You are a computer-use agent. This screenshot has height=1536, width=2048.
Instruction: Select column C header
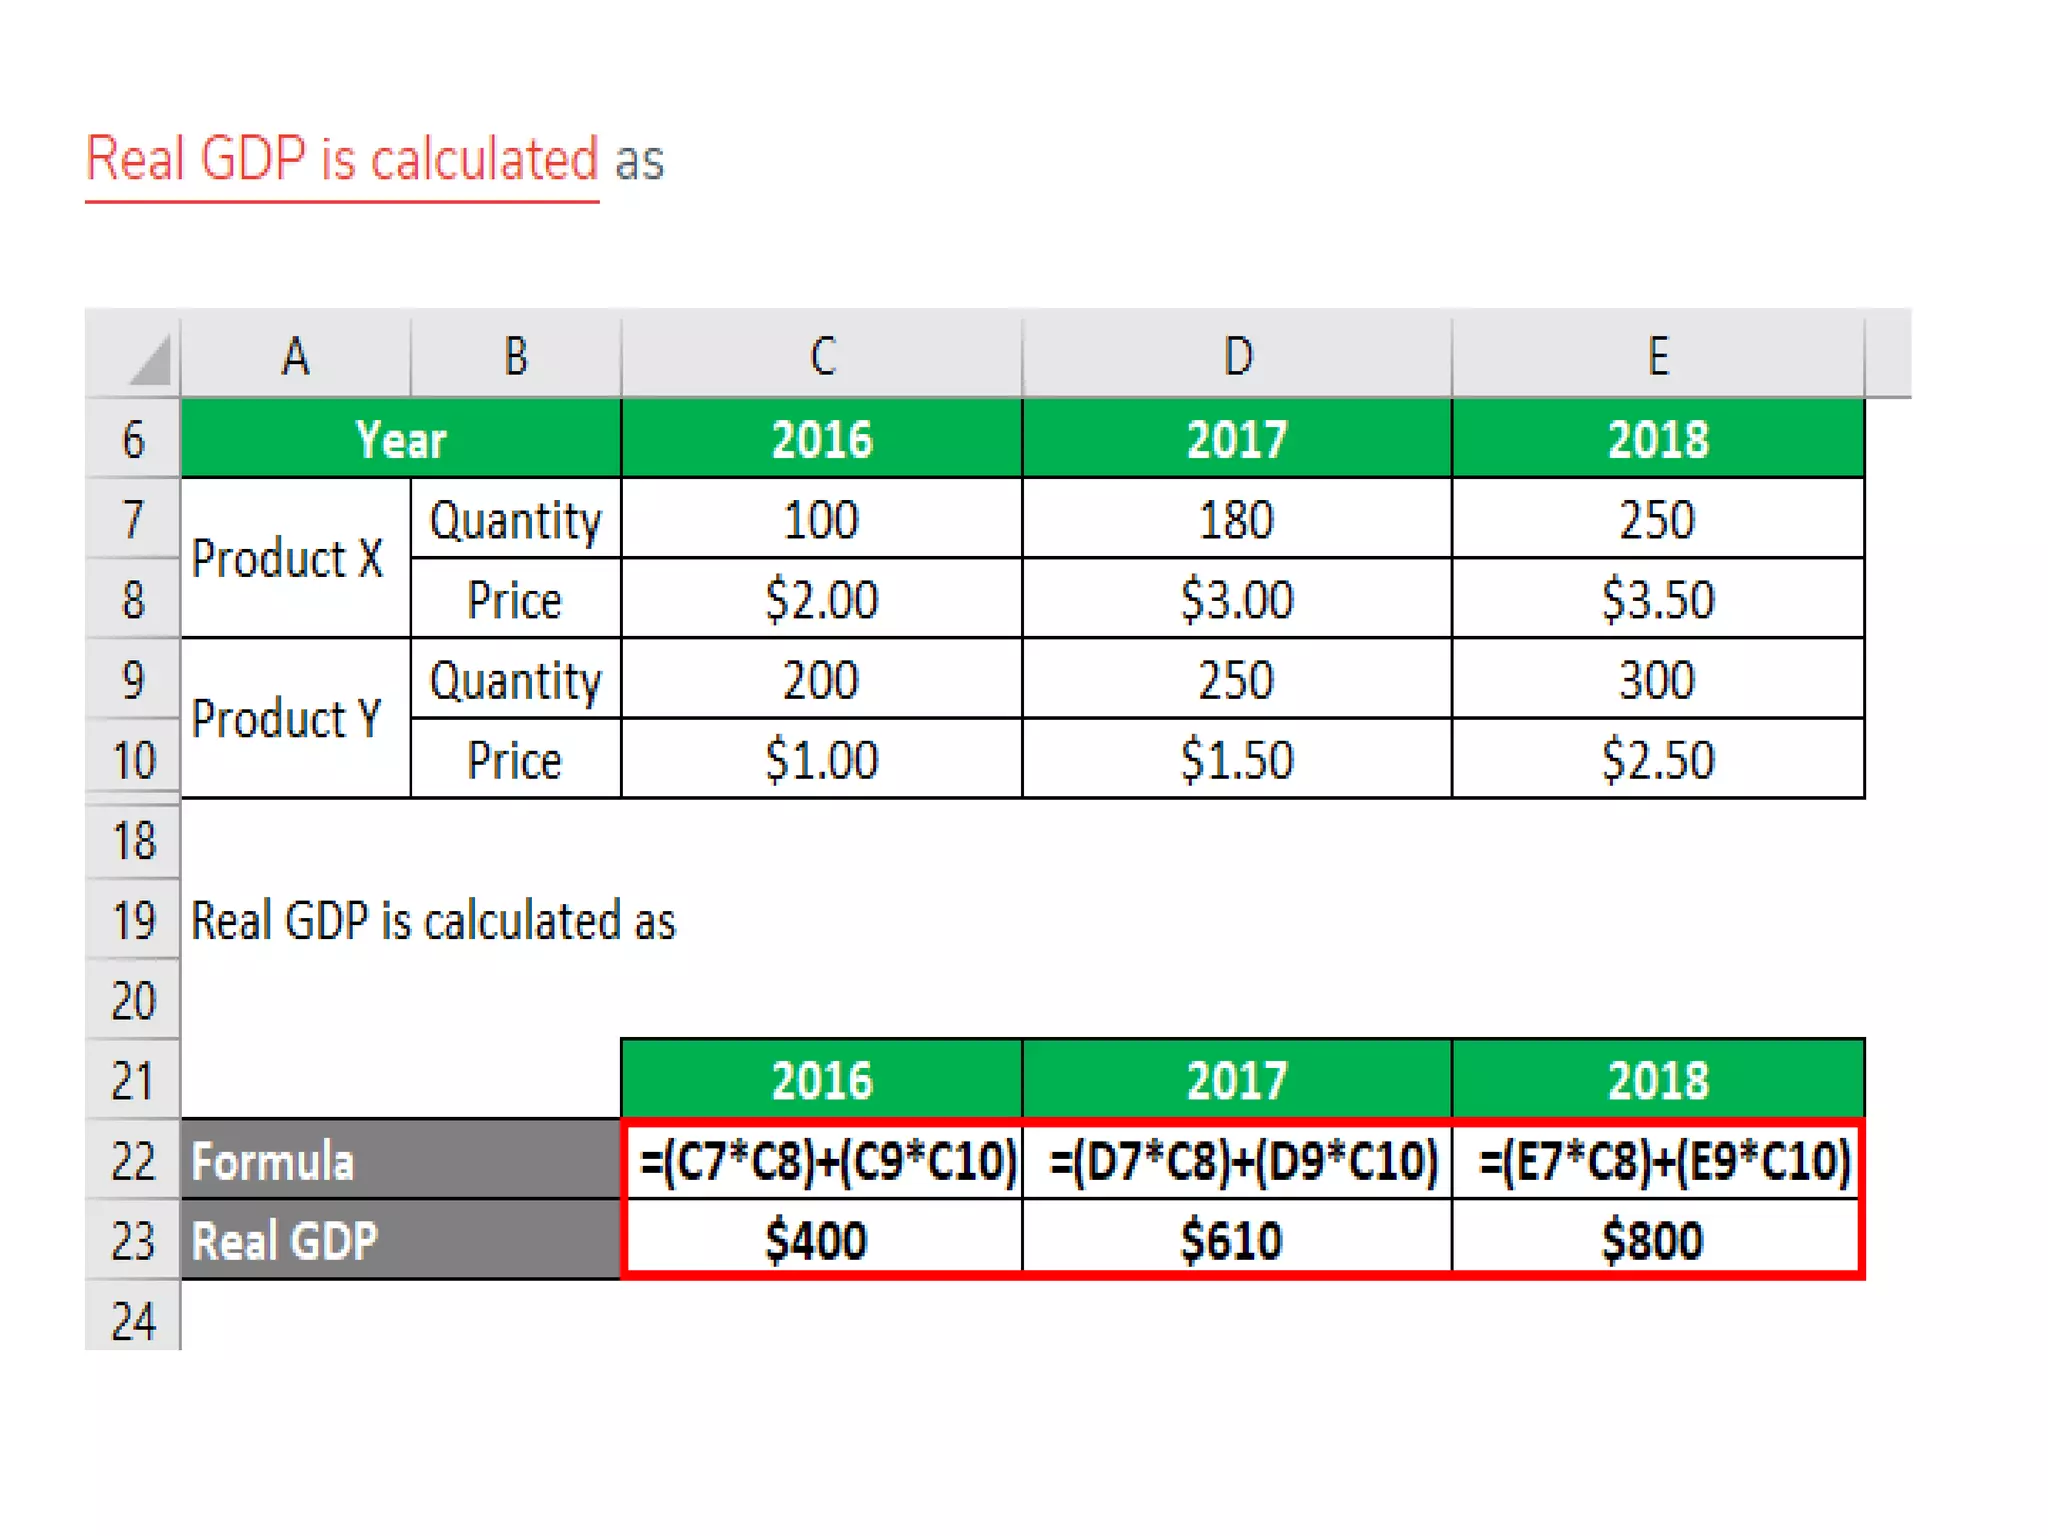821,357
